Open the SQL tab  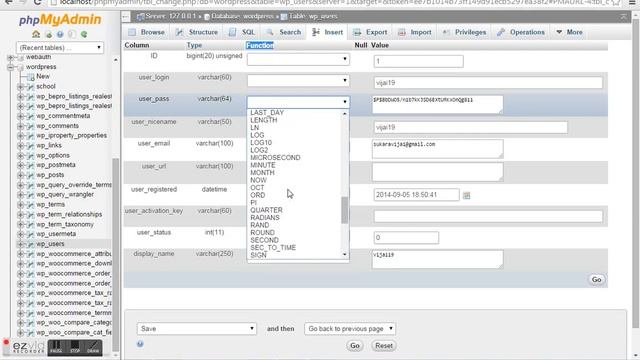pyautogui.click(x=242, y=32)
